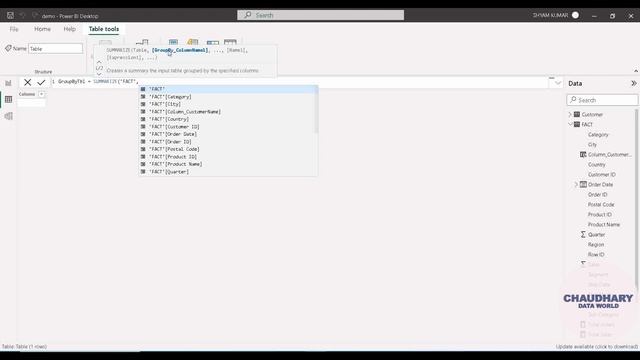The width and height of the screenshot is (640, 360).
Task: Click the autocomplete list scrollbar
Action: point(316,109)
